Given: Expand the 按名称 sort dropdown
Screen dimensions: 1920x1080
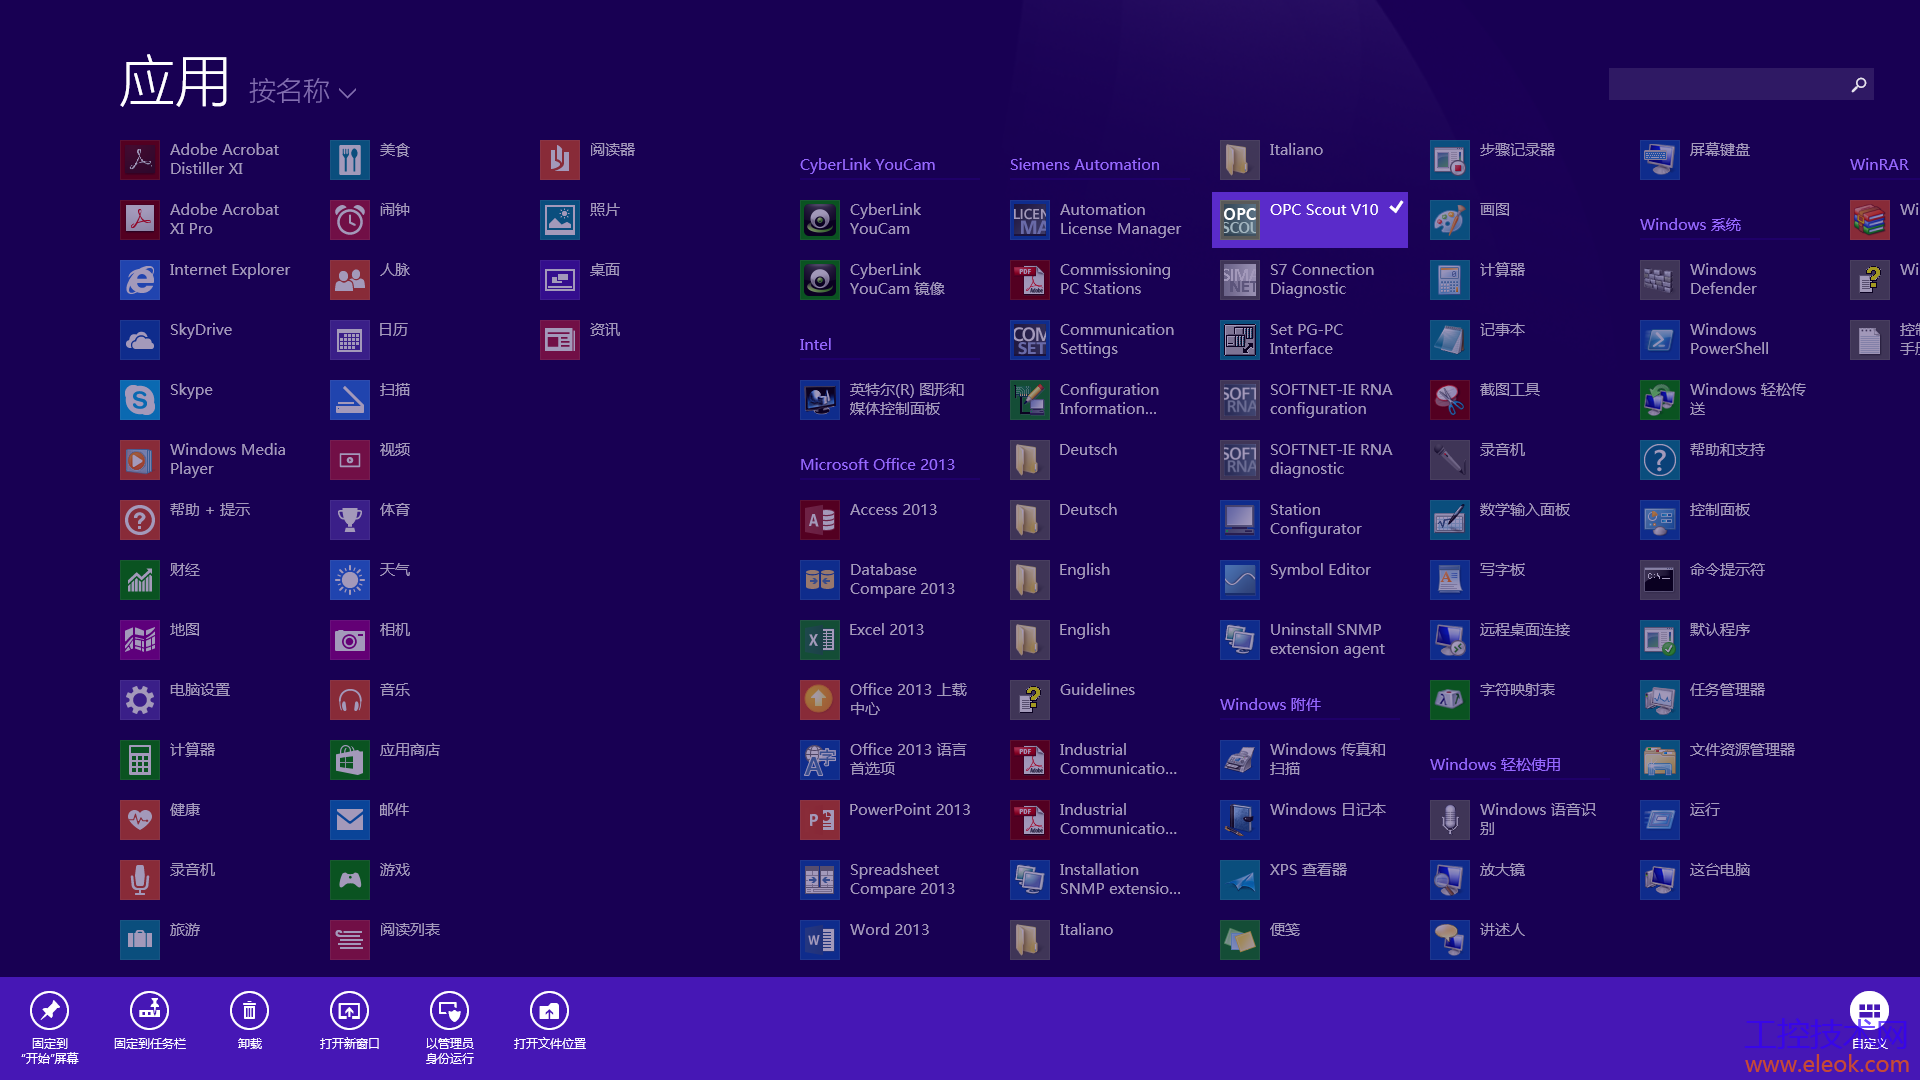Looking at the screenshot, I should click(x=302, y=91).
